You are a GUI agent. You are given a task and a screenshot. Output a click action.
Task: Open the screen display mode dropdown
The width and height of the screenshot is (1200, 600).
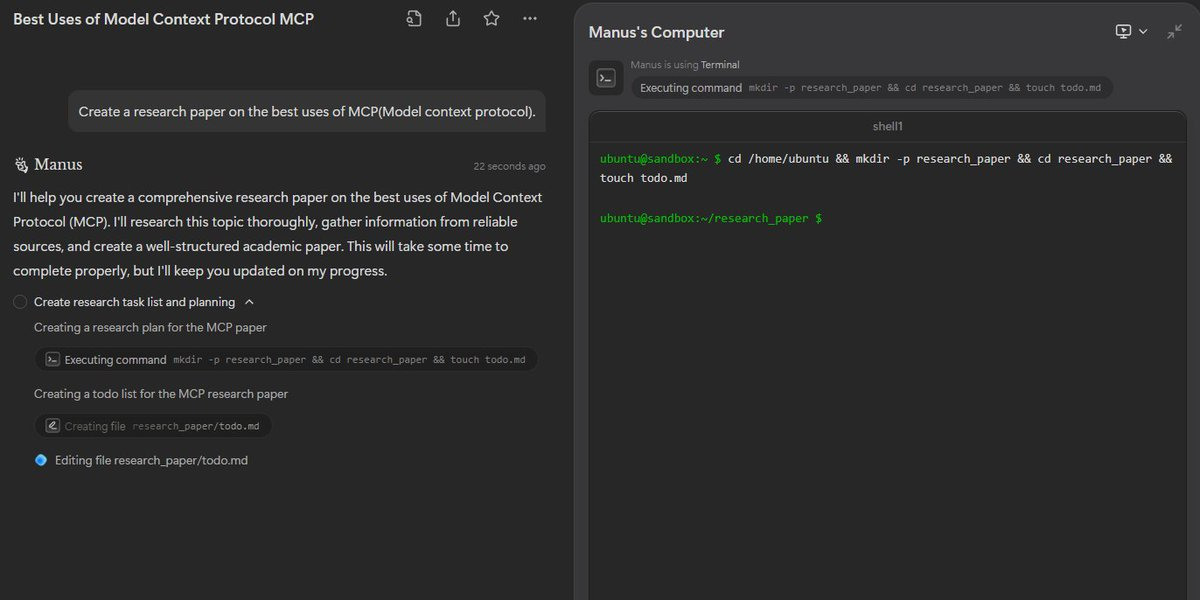pos(1132,32)
